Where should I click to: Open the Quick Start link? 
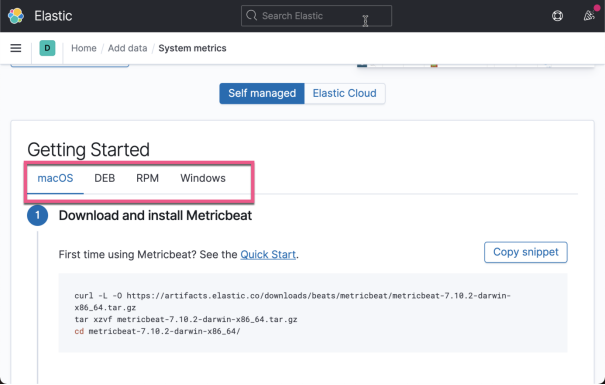(268, 255)
